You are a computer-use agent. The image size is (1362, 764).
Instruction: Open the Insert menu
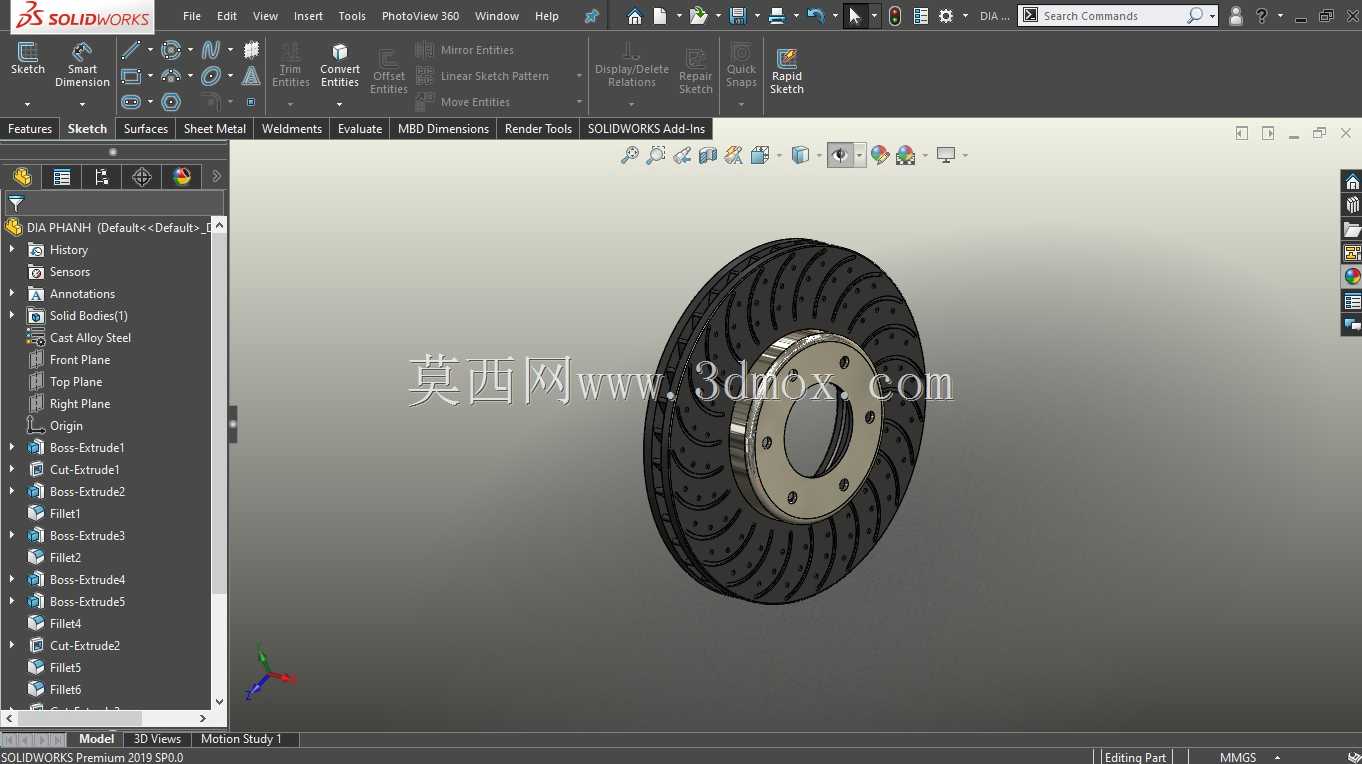tap(308, 16)
